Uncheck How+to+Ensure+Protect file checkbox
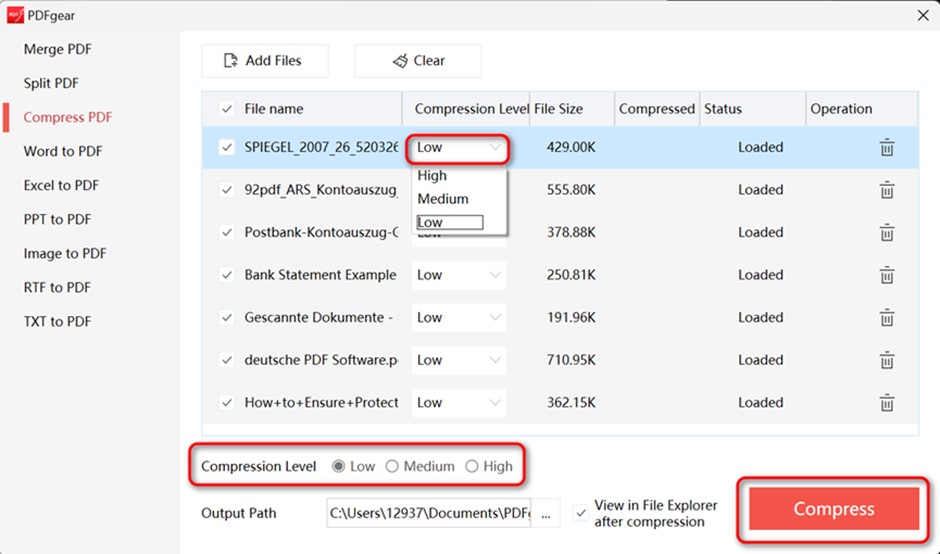 (227, 402)
